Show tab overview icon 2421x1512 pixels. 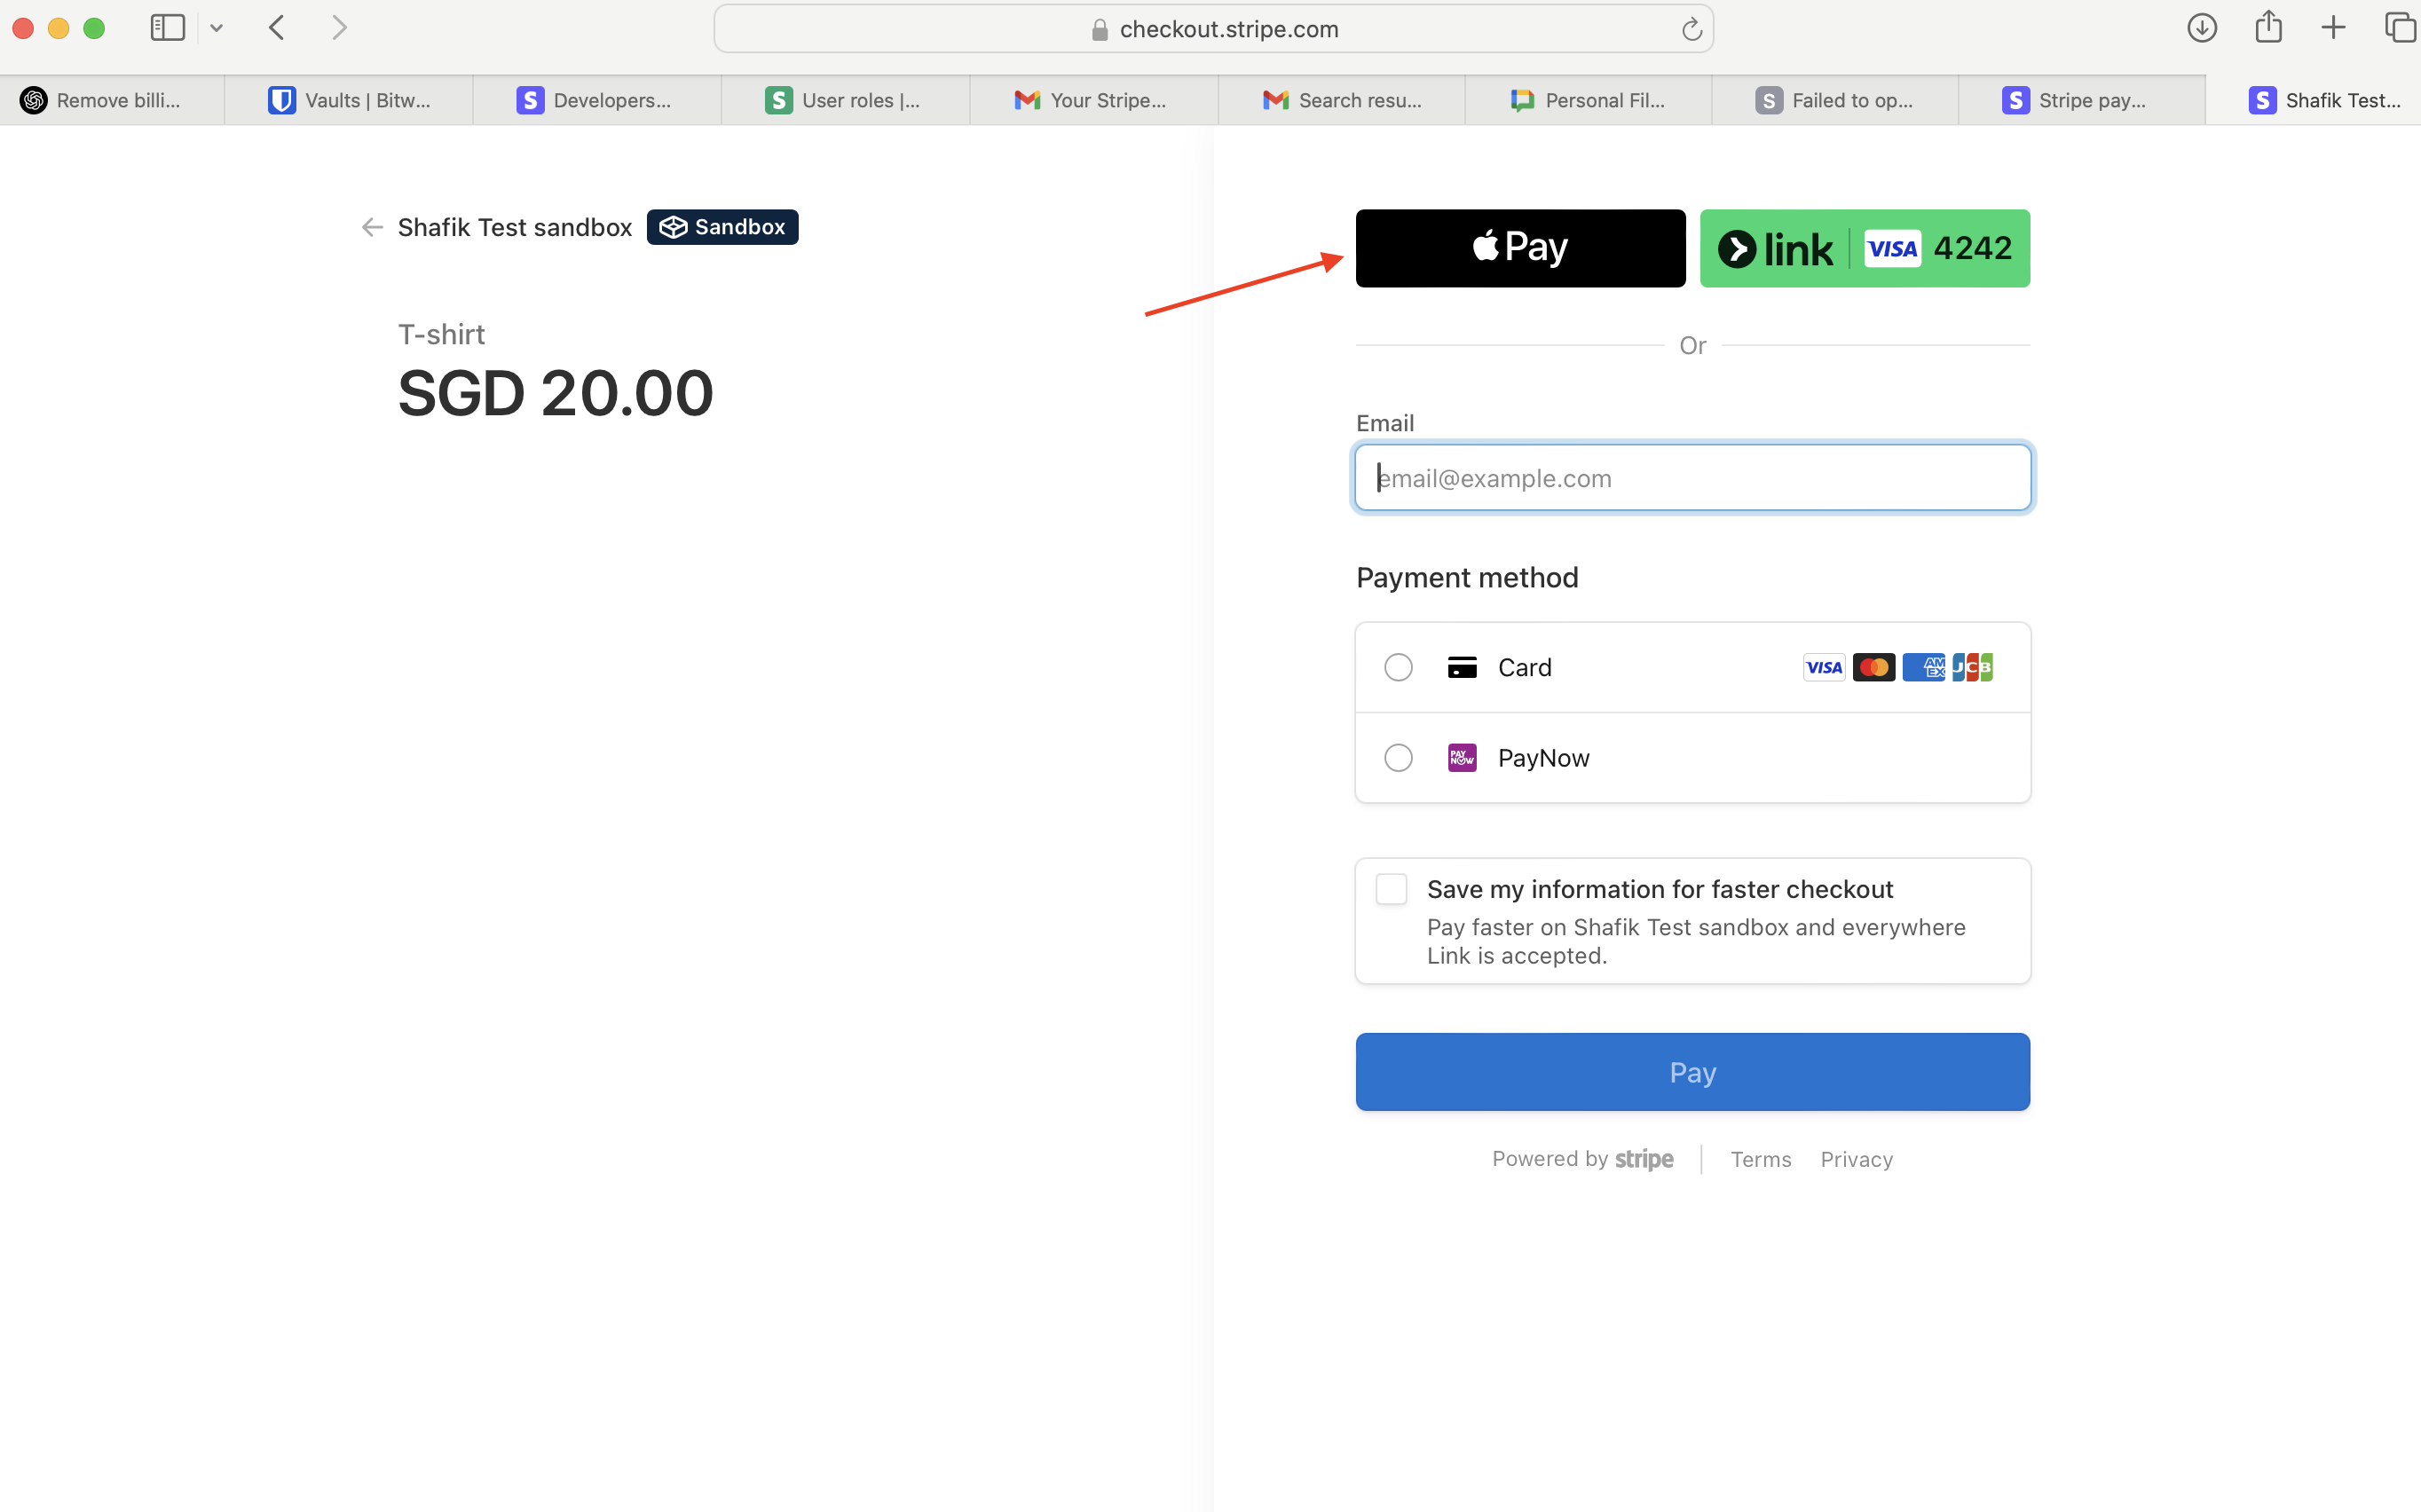[x=2400, y=28]
